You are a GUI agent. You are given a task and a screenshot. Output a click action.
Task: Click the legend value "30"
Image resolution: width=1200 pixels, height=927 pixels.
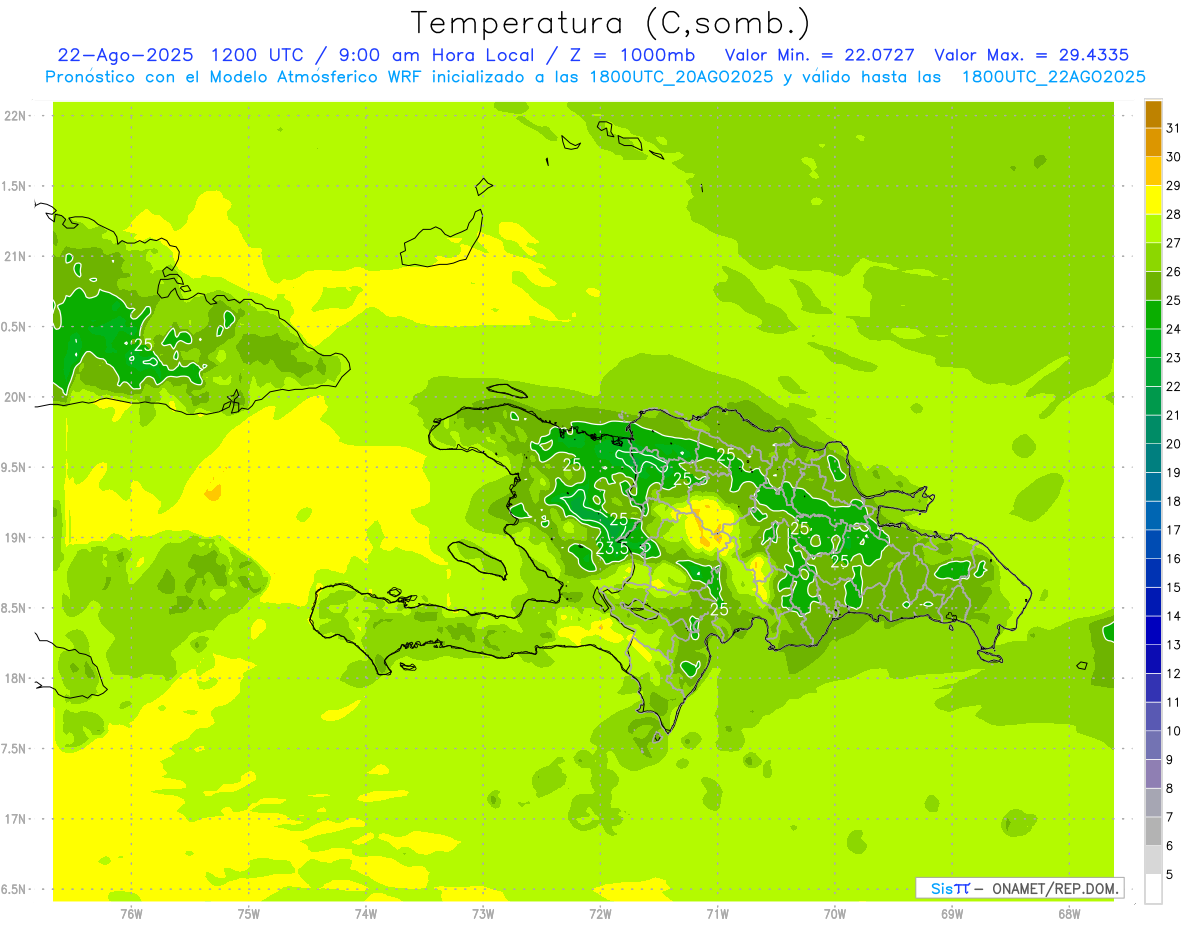coord(1173,157)
